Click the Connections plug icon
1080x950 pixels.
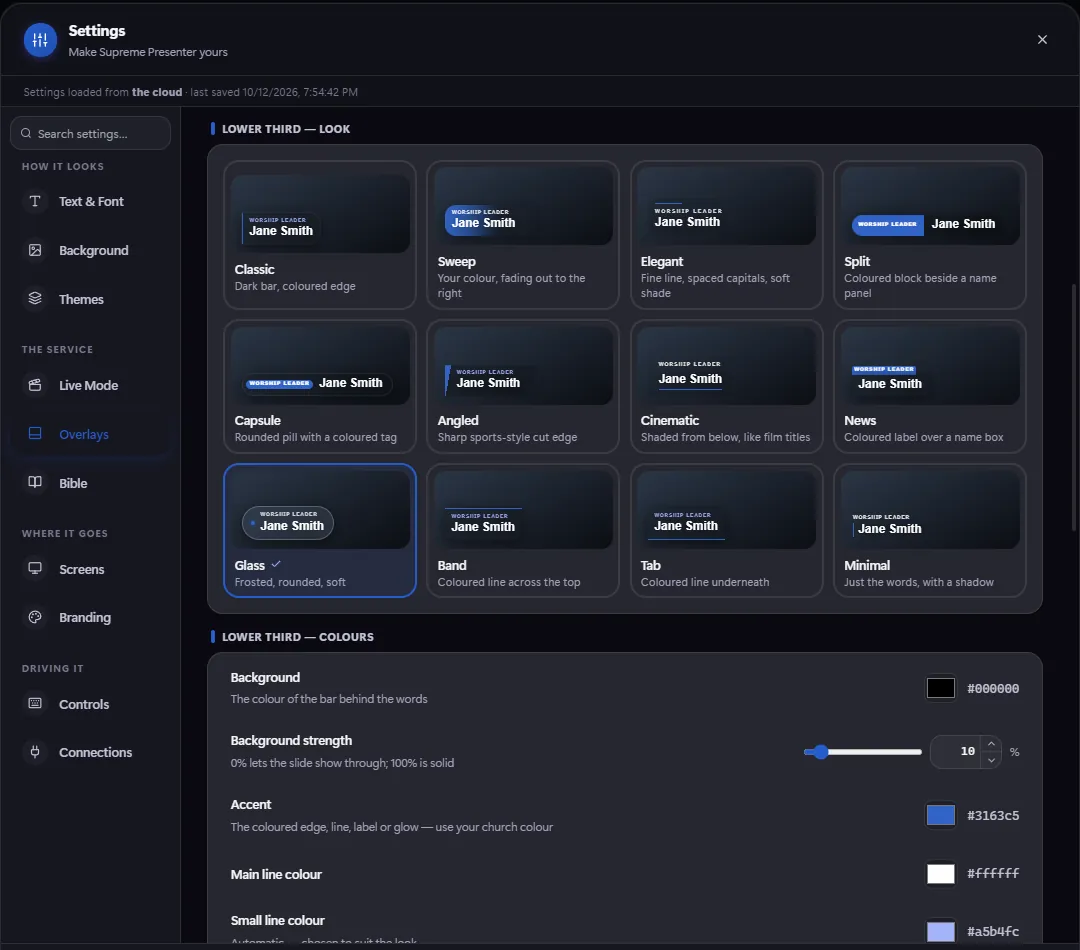35,752
